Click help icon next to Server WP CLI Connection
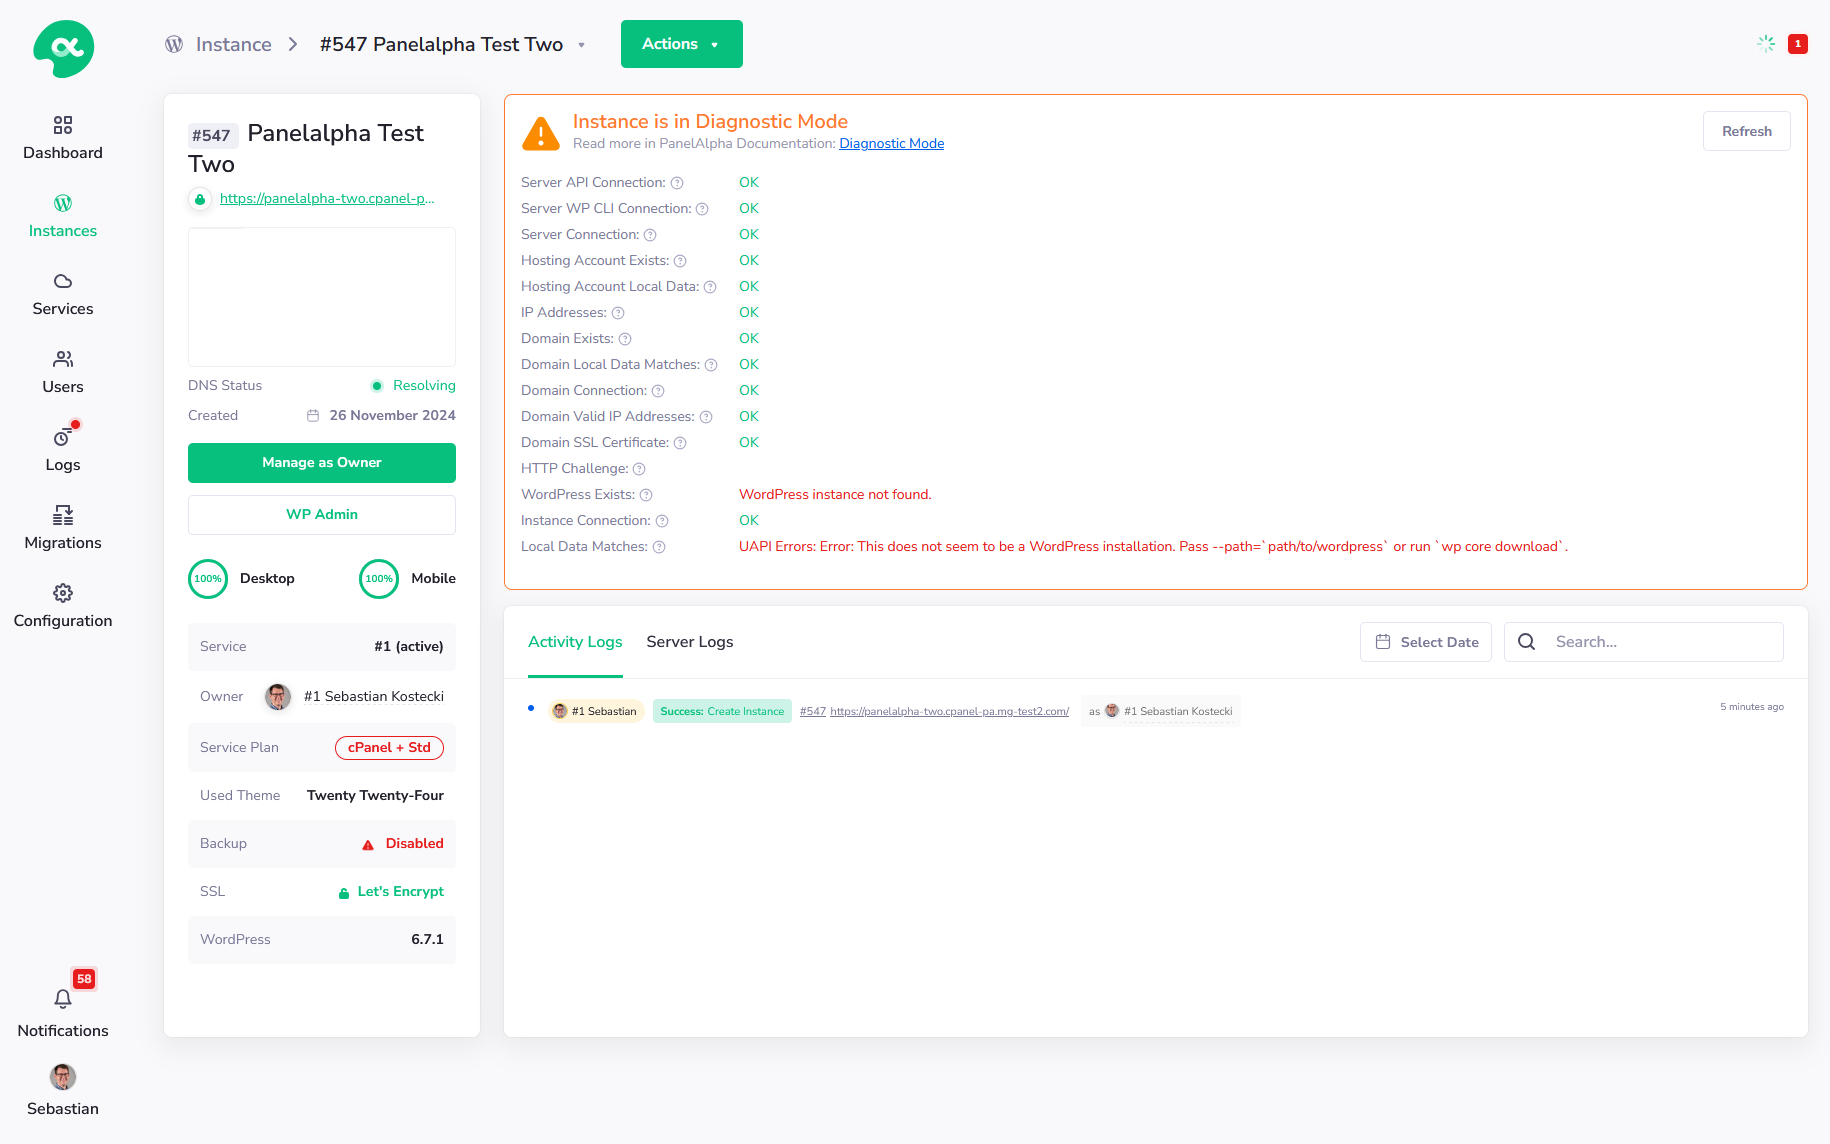The image size is (1830, 1144). coord(702,209)
